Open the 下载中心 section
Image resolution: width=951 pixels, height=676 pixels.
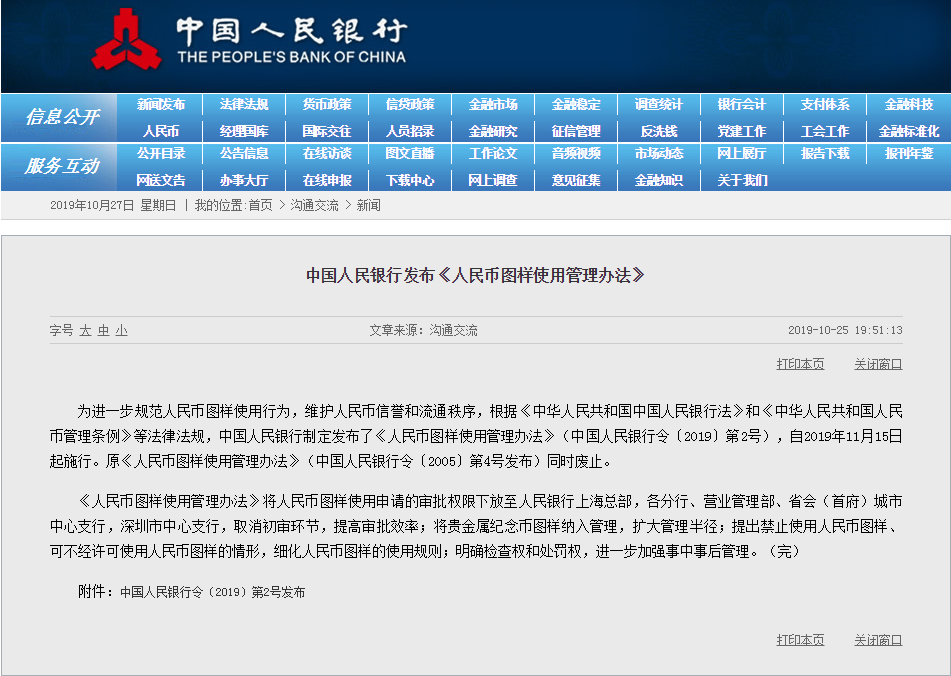pos(410,180)
